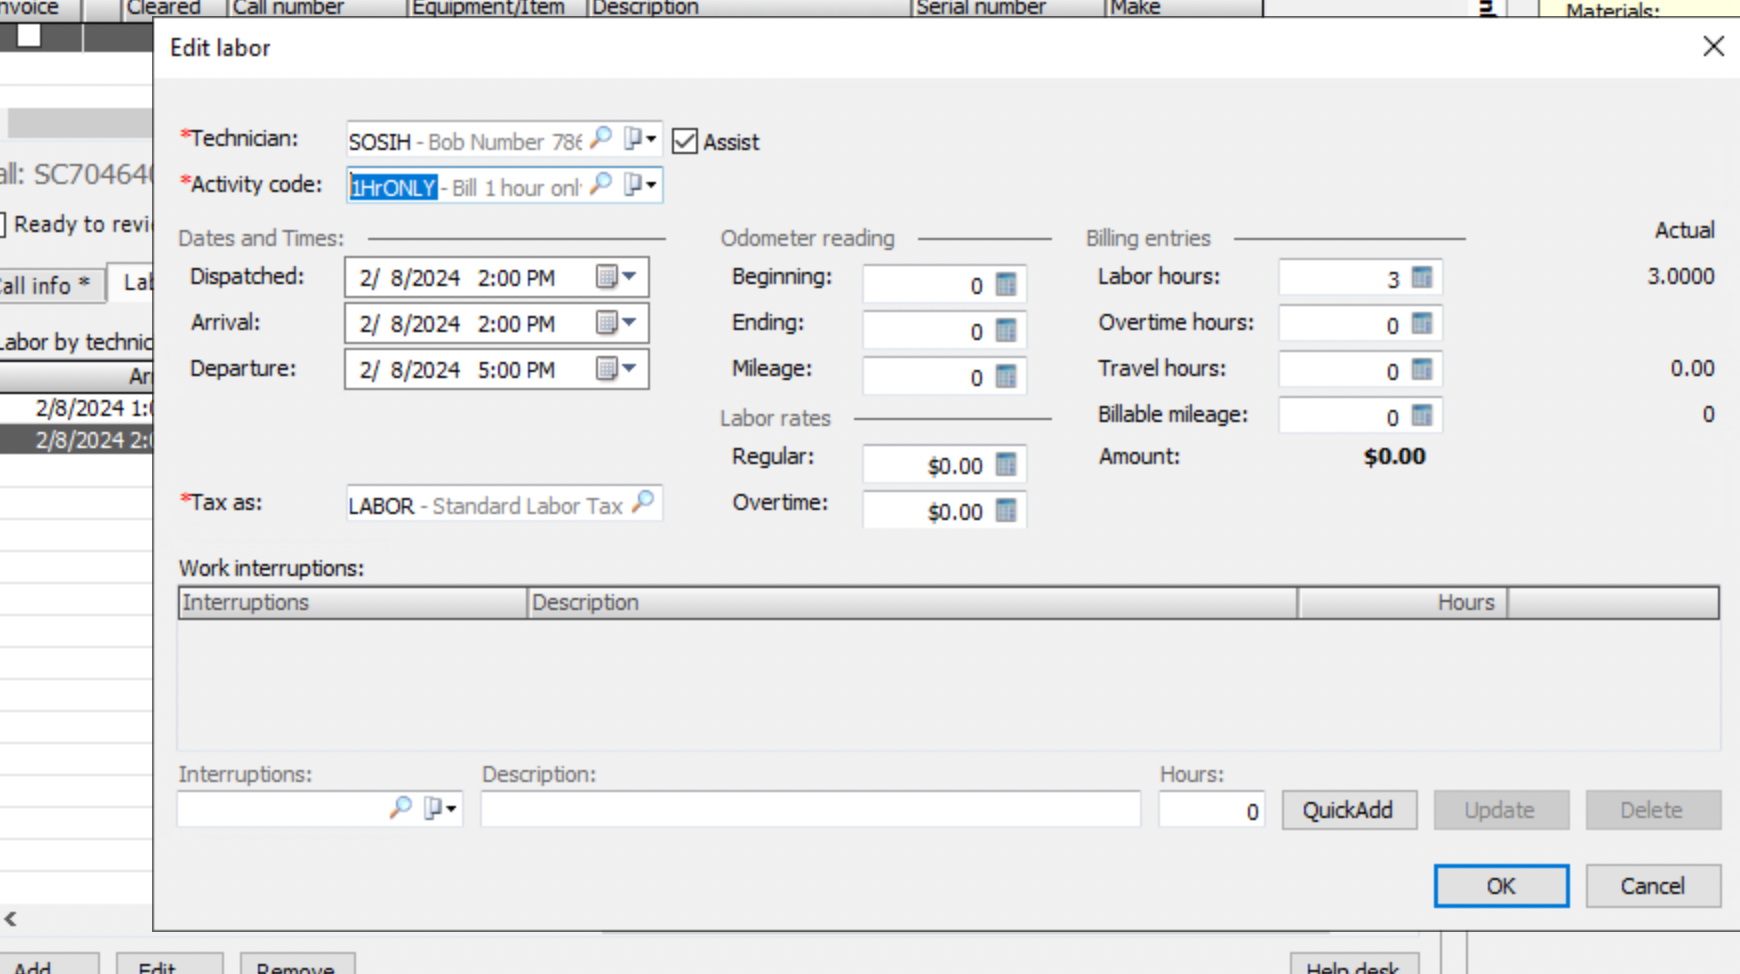Expand the Technician flag dropdown
The height and width of the screenshot is (974, 1740).
[640, 138]
